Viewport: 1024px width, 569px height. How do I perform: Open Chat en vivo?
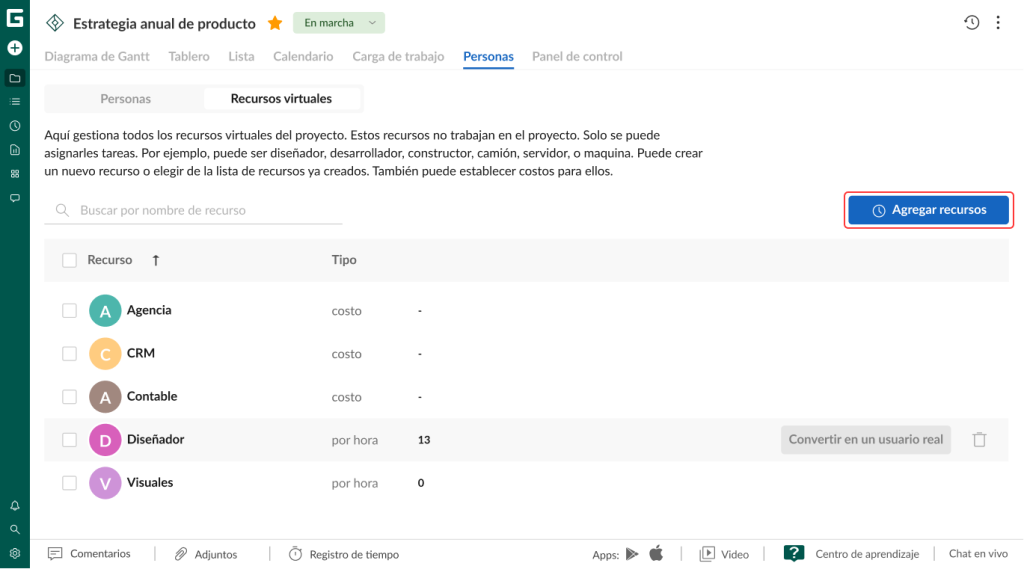pos(978,553)
